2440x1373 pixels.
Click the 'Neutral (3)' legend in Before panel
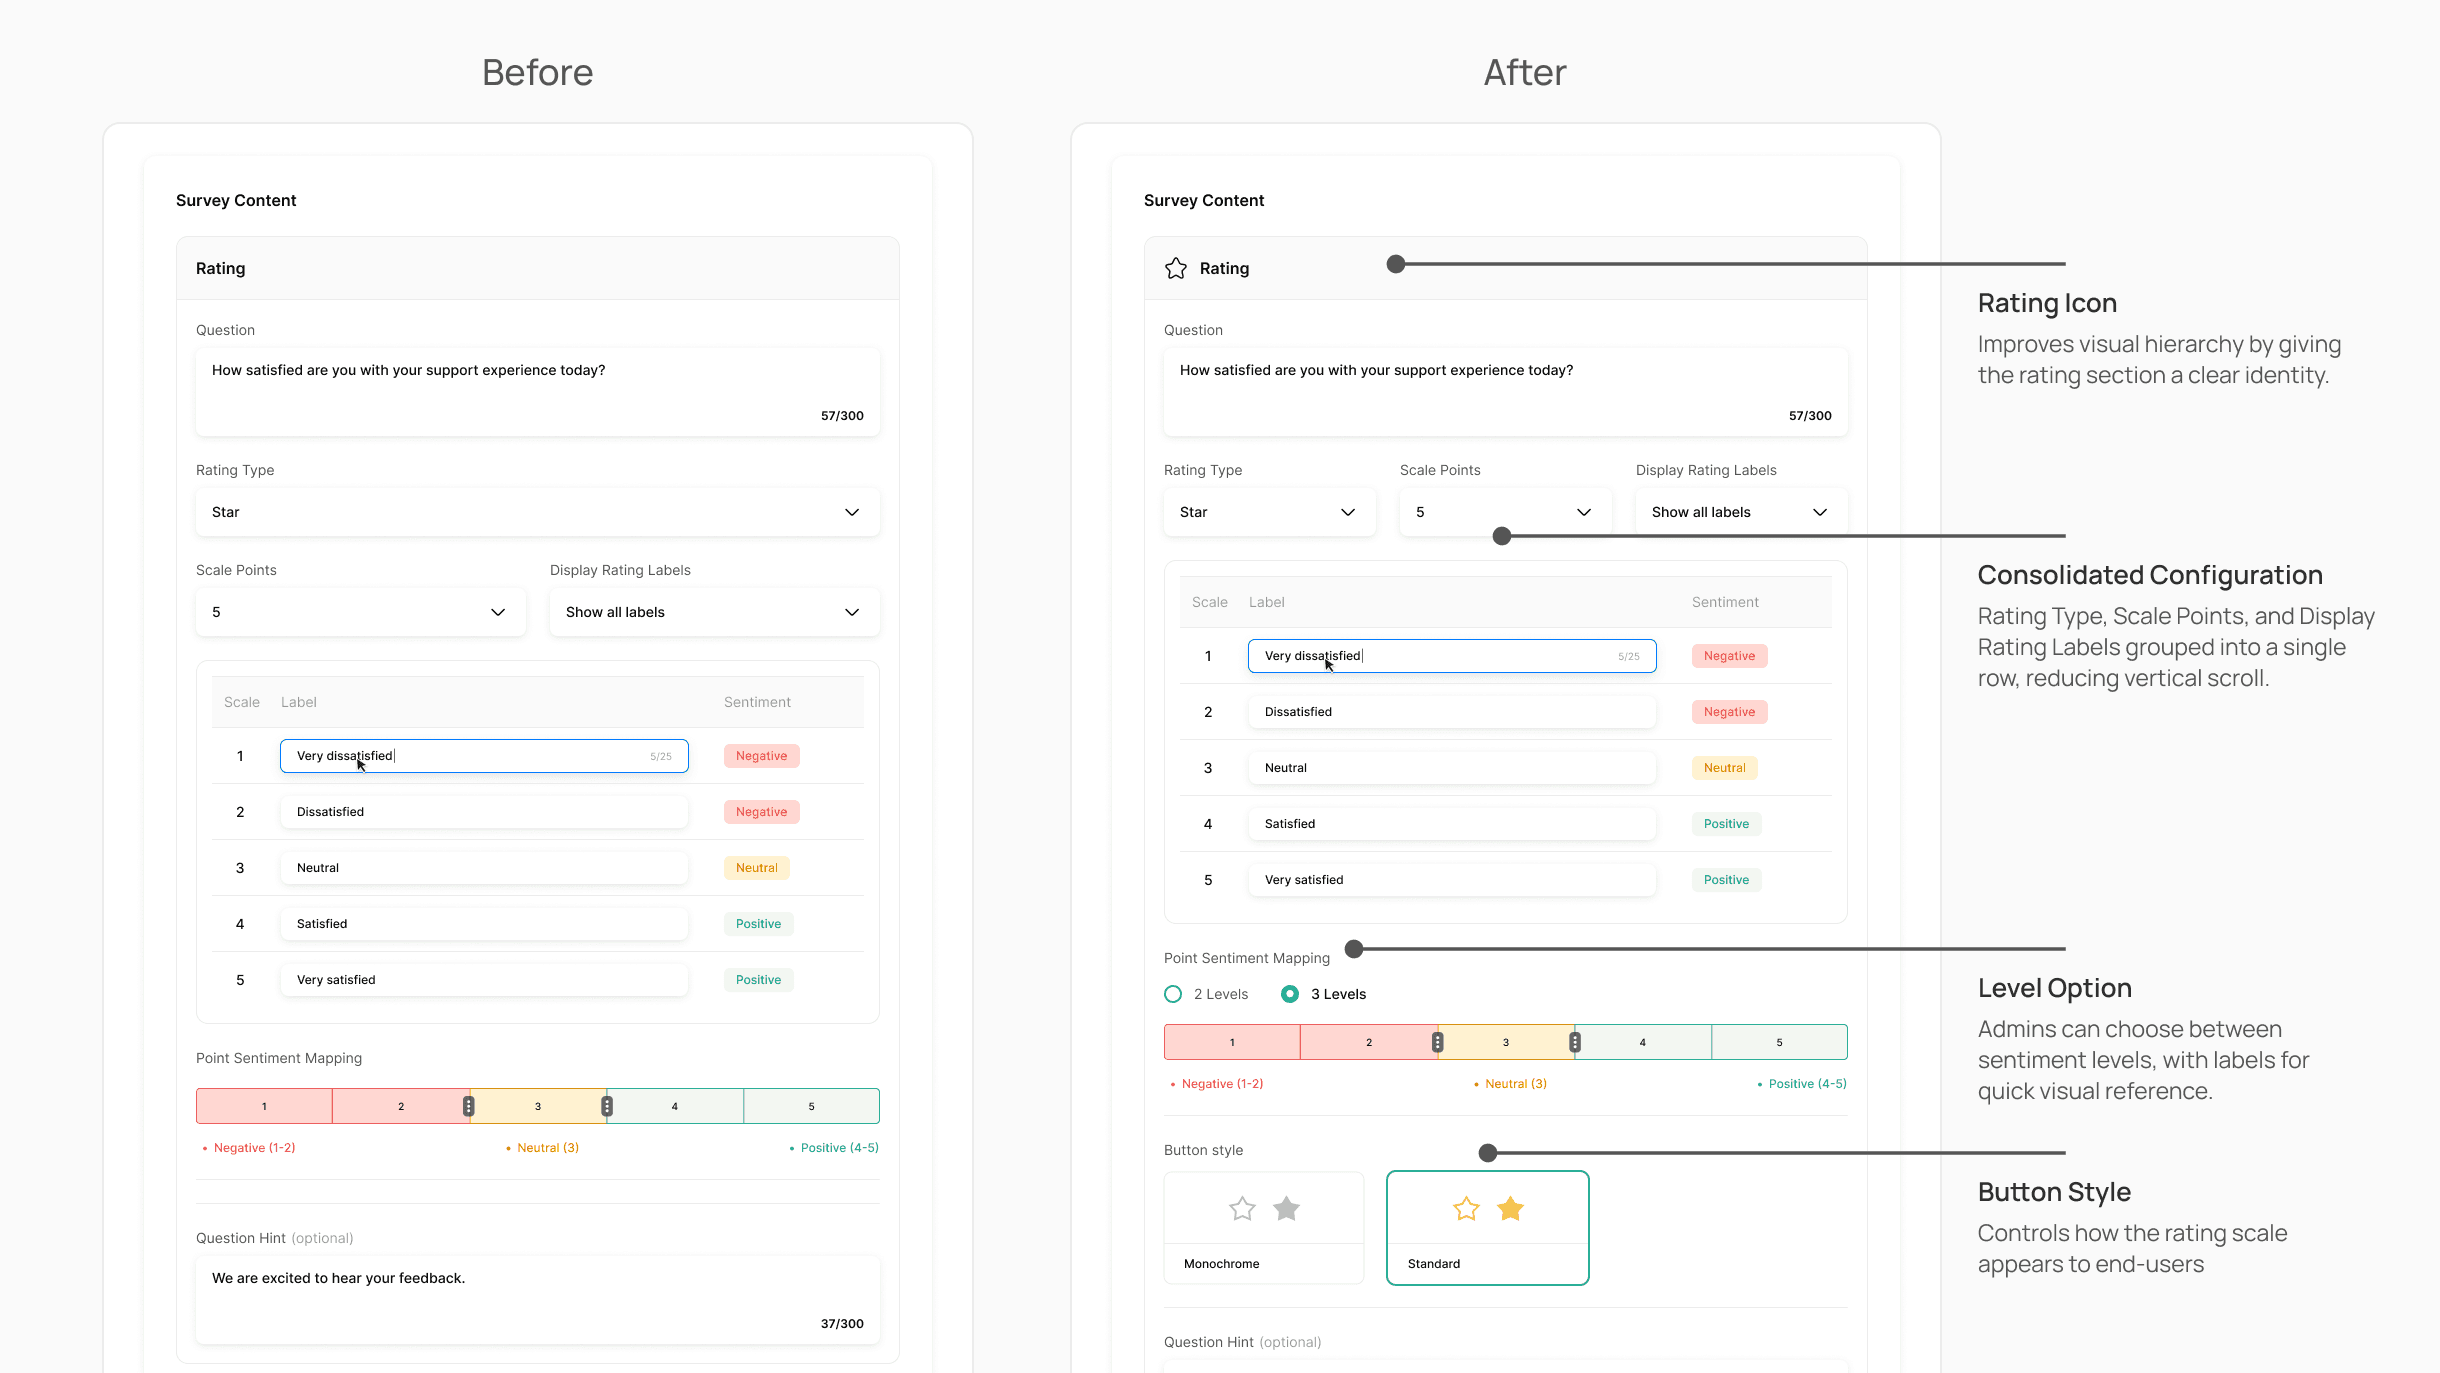click(x=543, y=1148)
